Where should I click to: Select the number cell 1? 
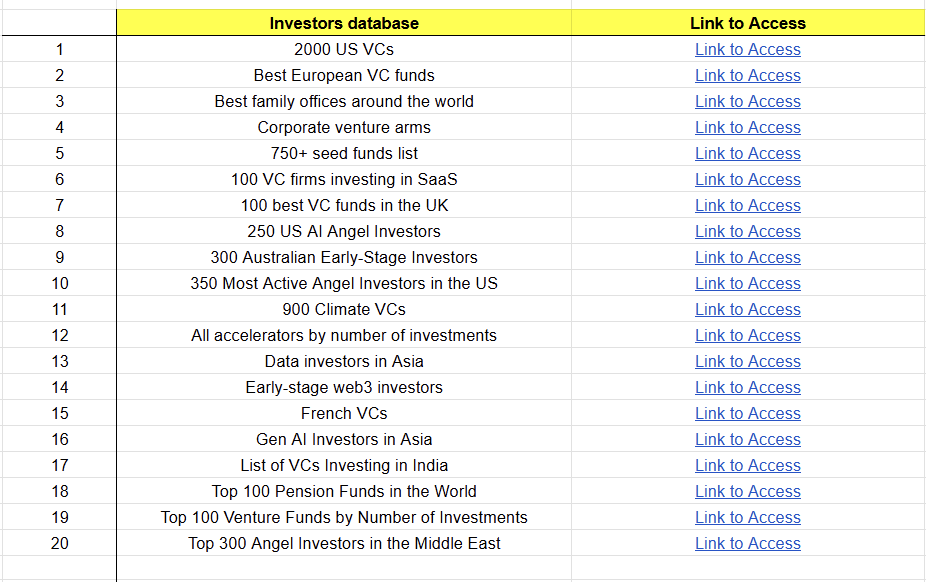59,50
